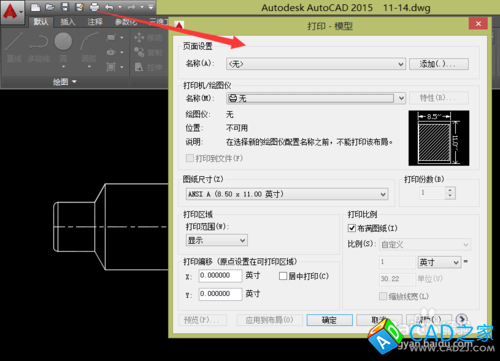Image resolution: width=500 pixels, height=361 pixels.
Task: Switch to the 参数化 ribbon tab
Action: coord(126,22)
